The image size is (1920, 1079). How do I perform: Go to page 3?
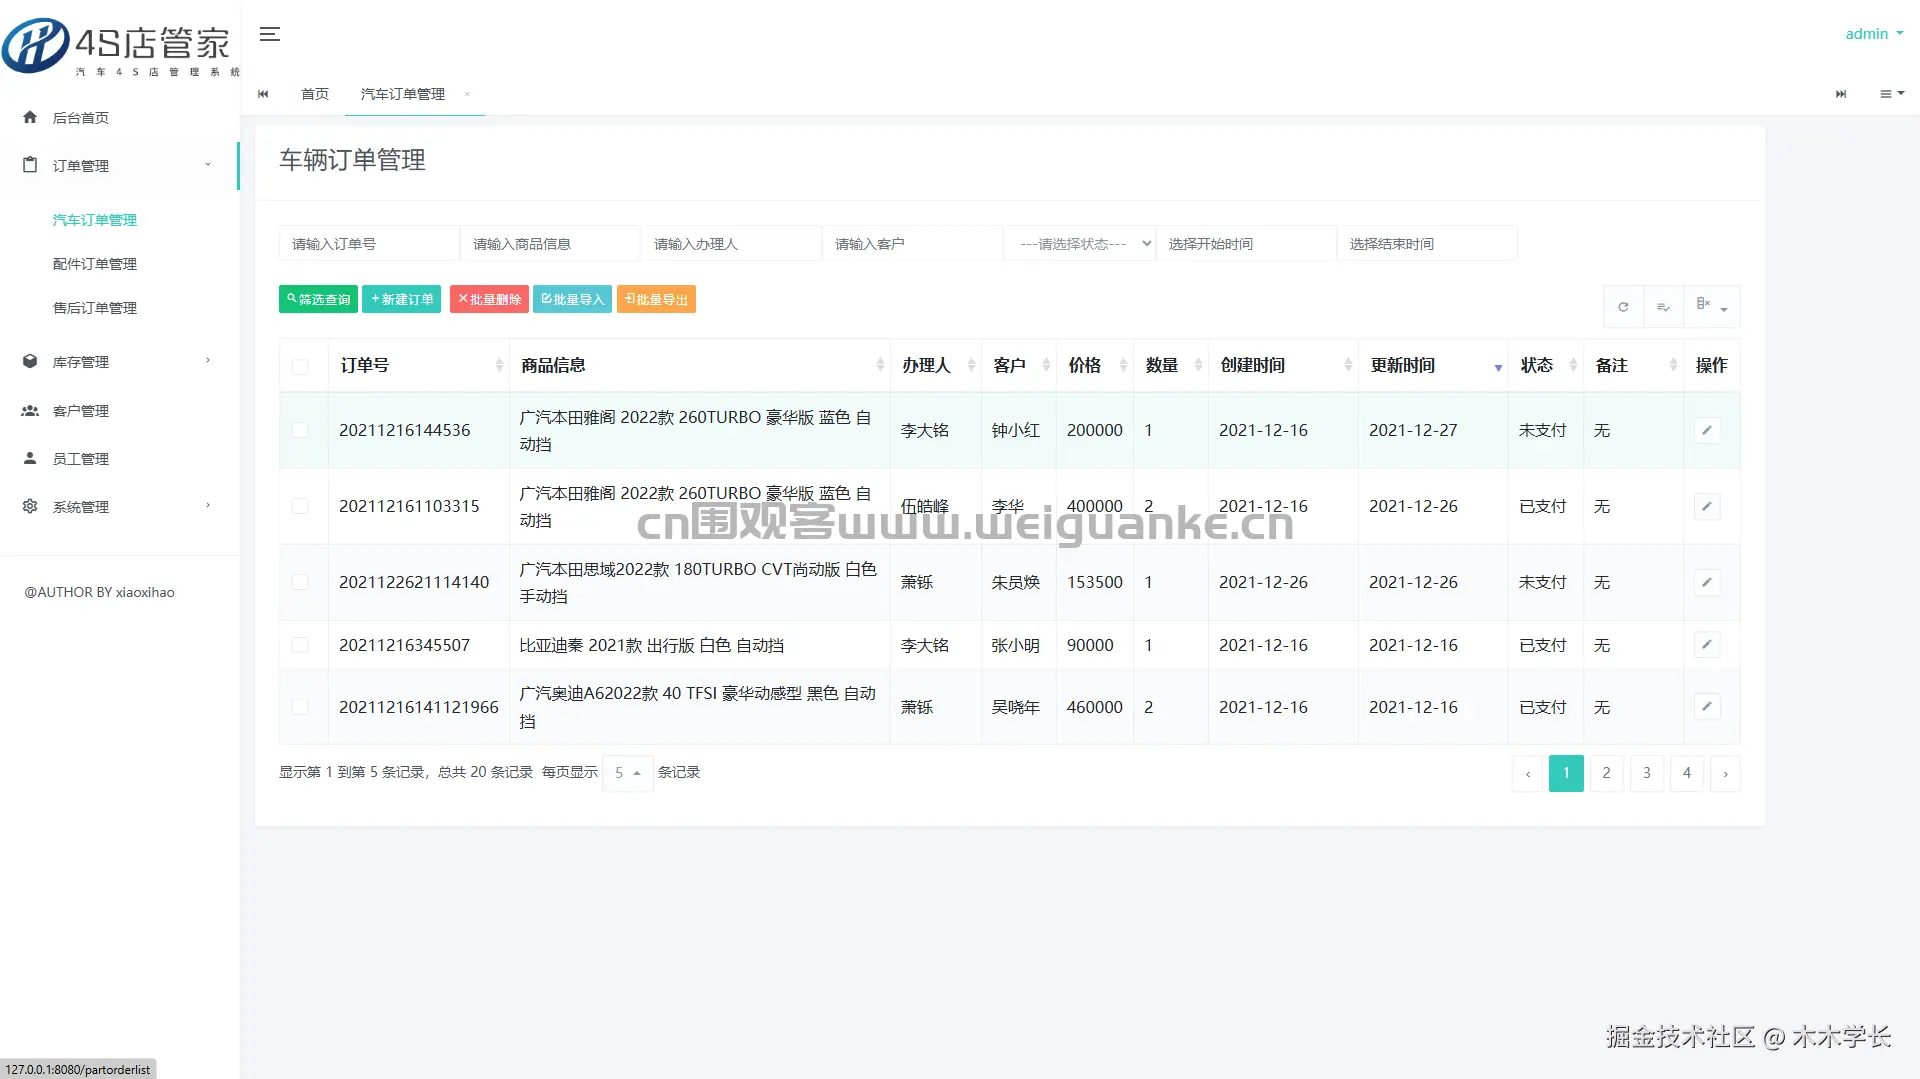[1646, 773]
